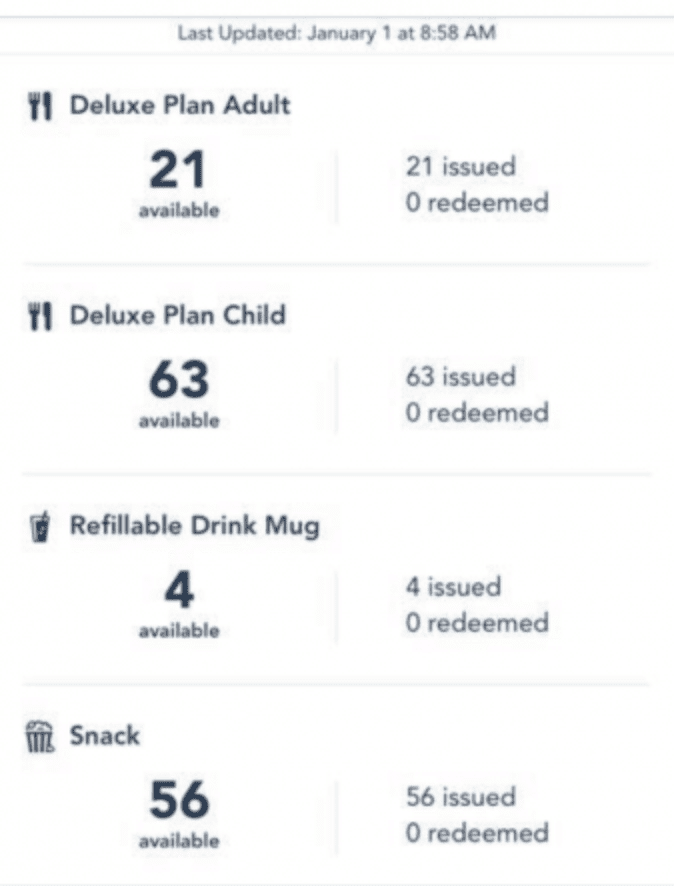674x886 pixels.
Task: Click the 56 available snack count
Action: [178, 802]
